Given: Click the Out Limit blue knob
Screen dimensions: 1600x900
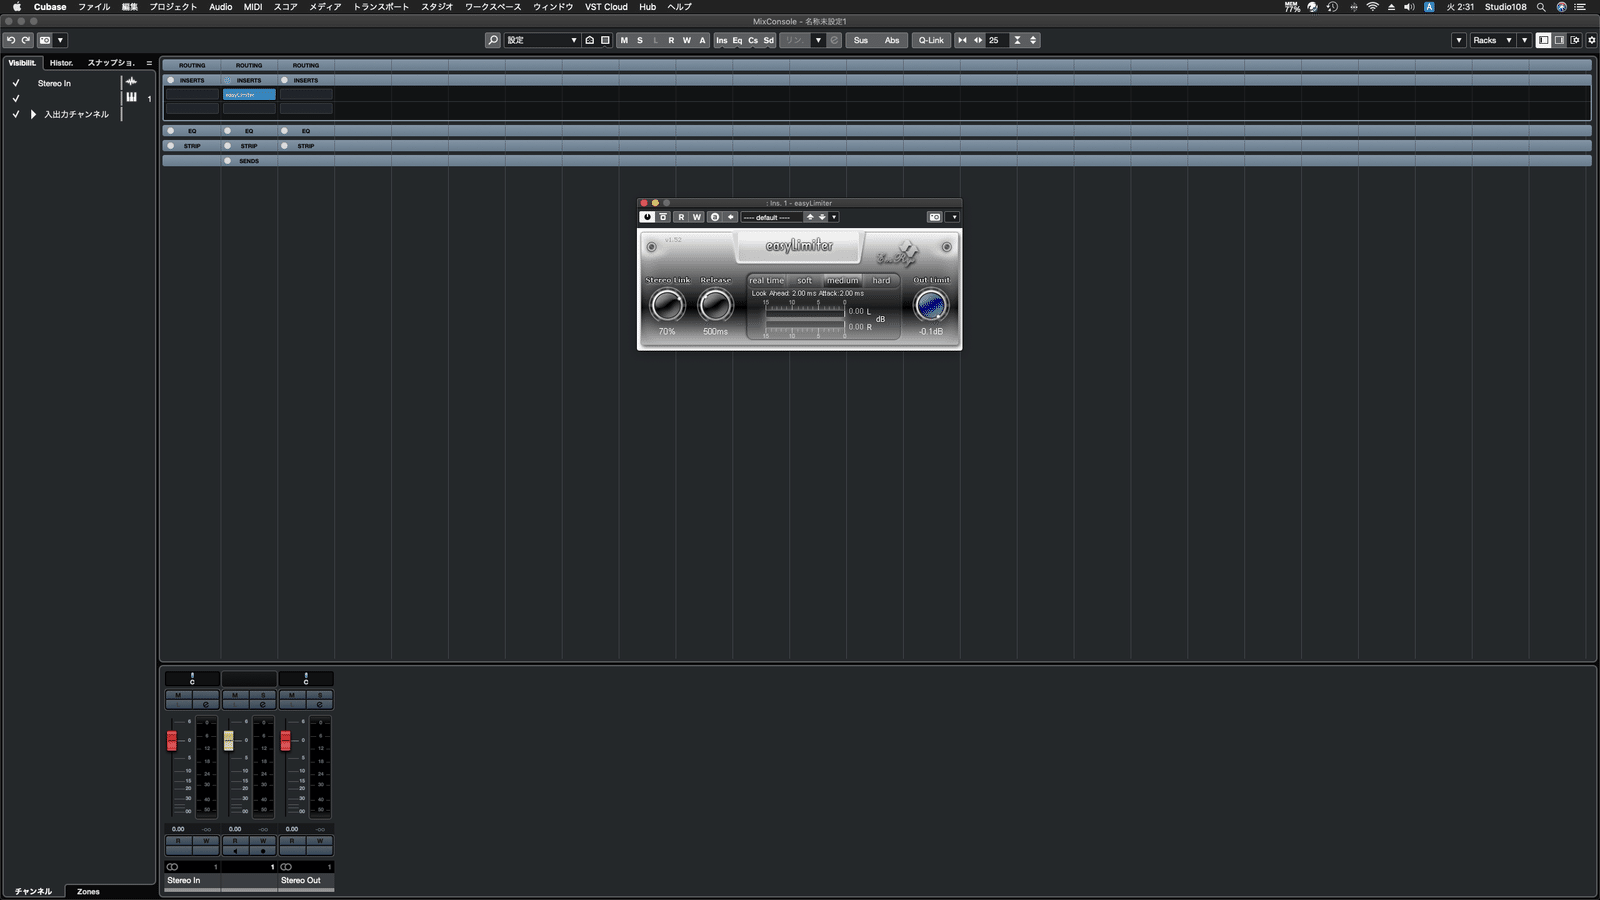Looking at the screenshot, I should [931, 306].
